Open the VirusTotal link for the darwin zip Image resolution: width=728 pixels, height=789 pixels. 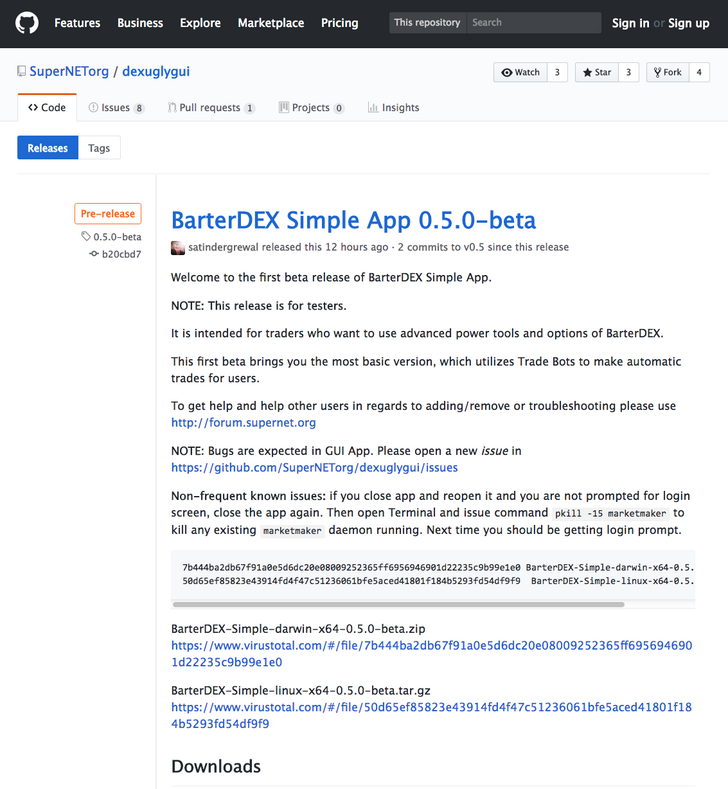(x=432, y=654)
